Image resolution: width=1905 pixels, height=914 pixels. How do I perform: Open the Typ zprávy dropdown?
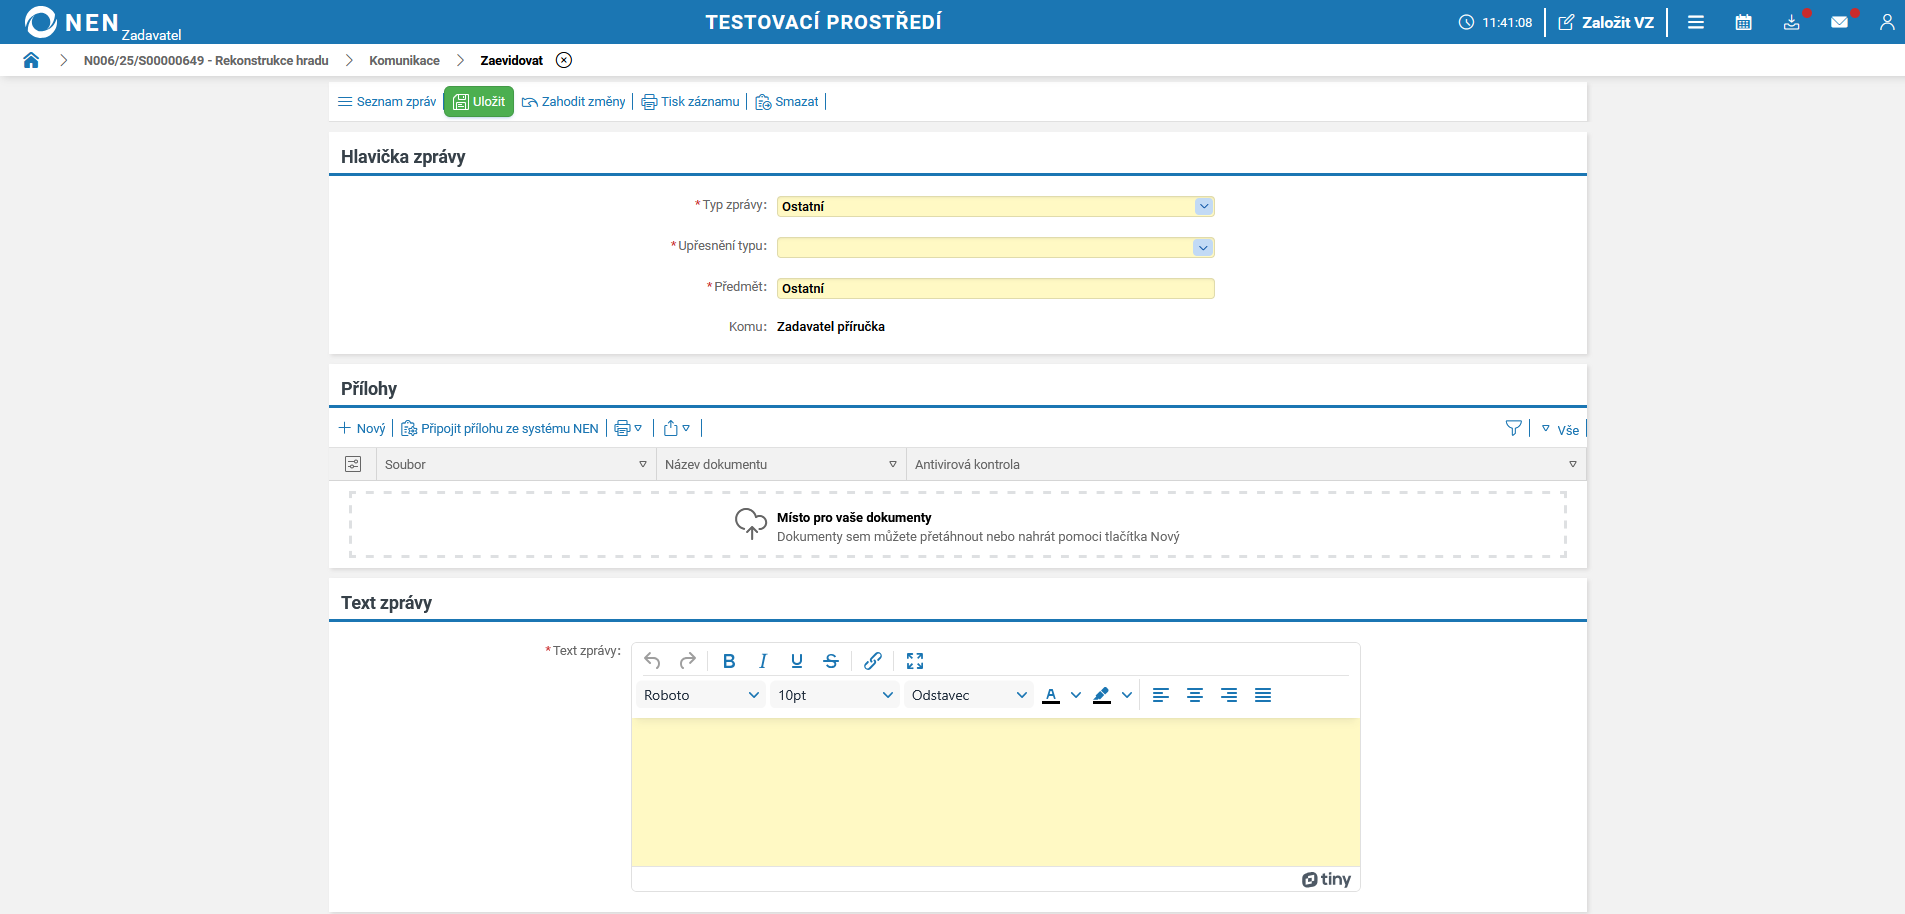[x=1203, y=206]
